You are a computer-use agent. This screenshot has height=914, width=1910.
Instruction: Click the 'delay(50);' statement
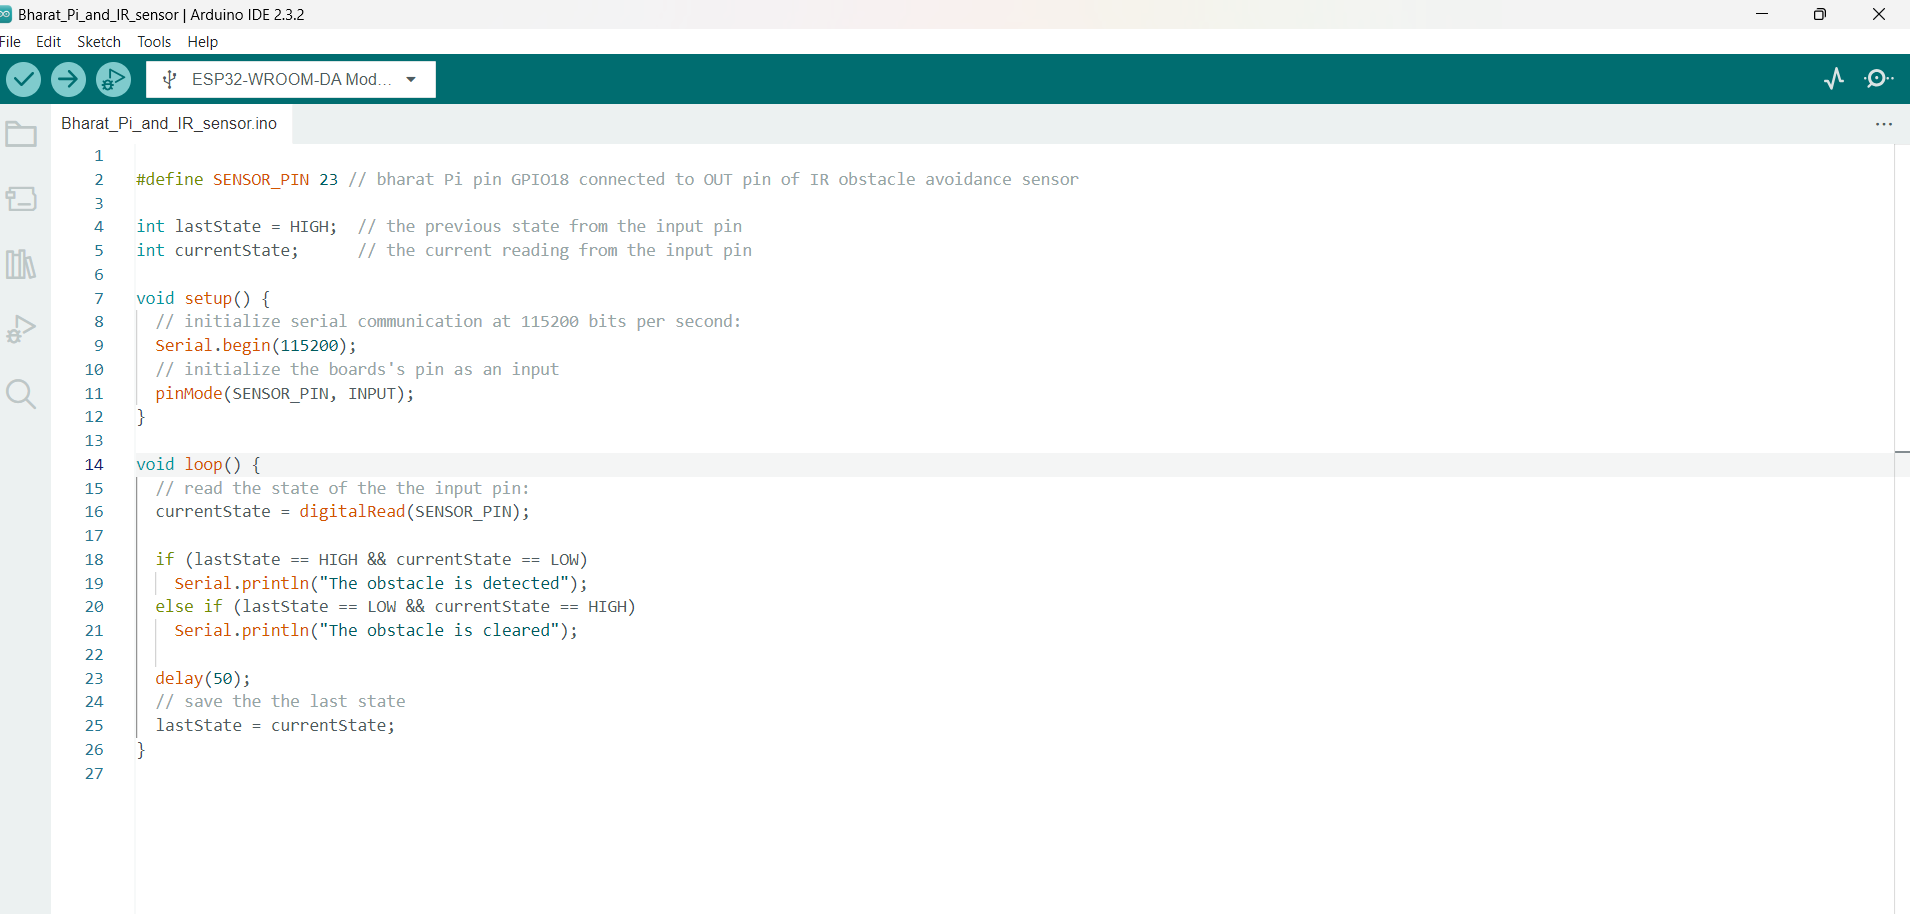point(203,679)
